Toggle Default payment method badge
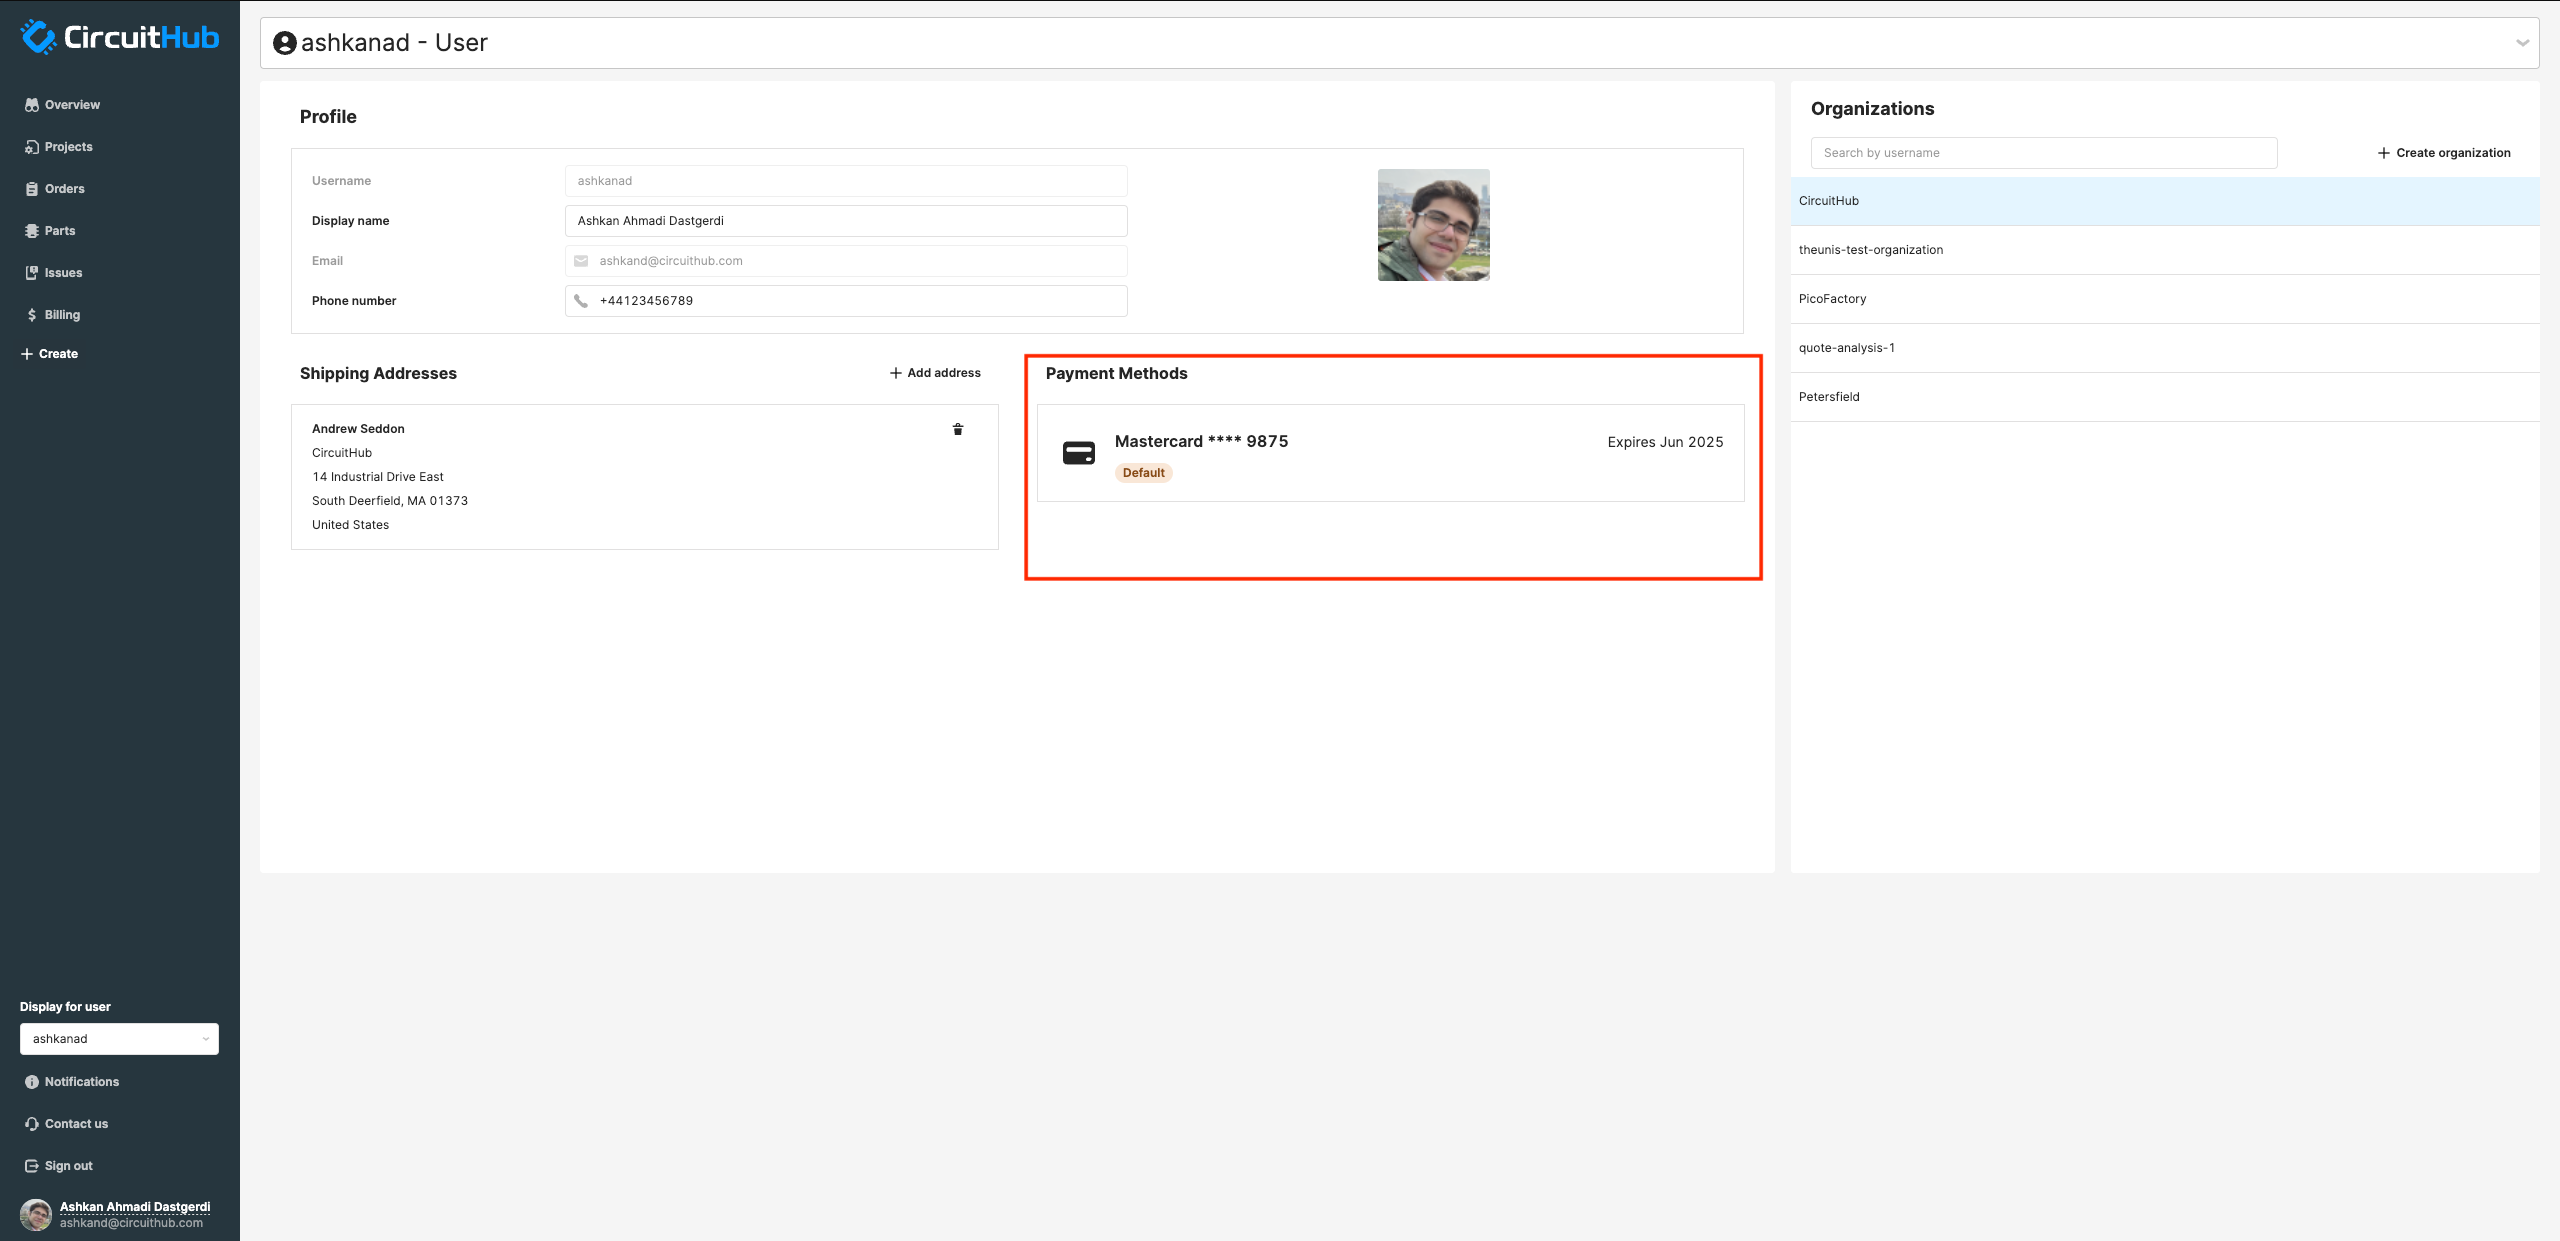 point(1143,472)
